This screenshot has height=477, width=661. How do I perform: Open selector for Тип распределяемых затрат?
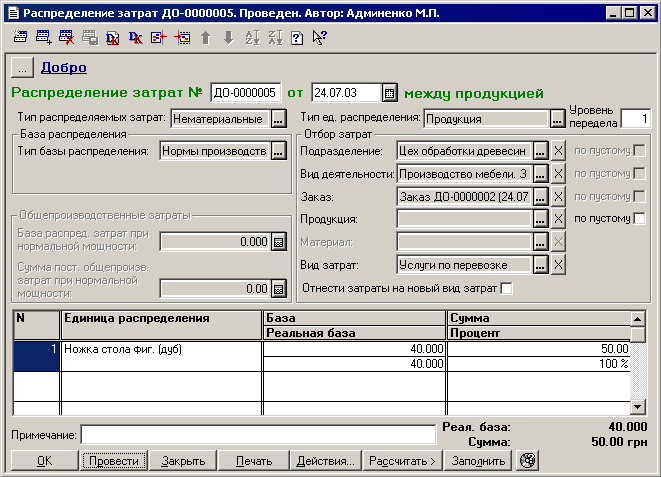click(278, 119)
